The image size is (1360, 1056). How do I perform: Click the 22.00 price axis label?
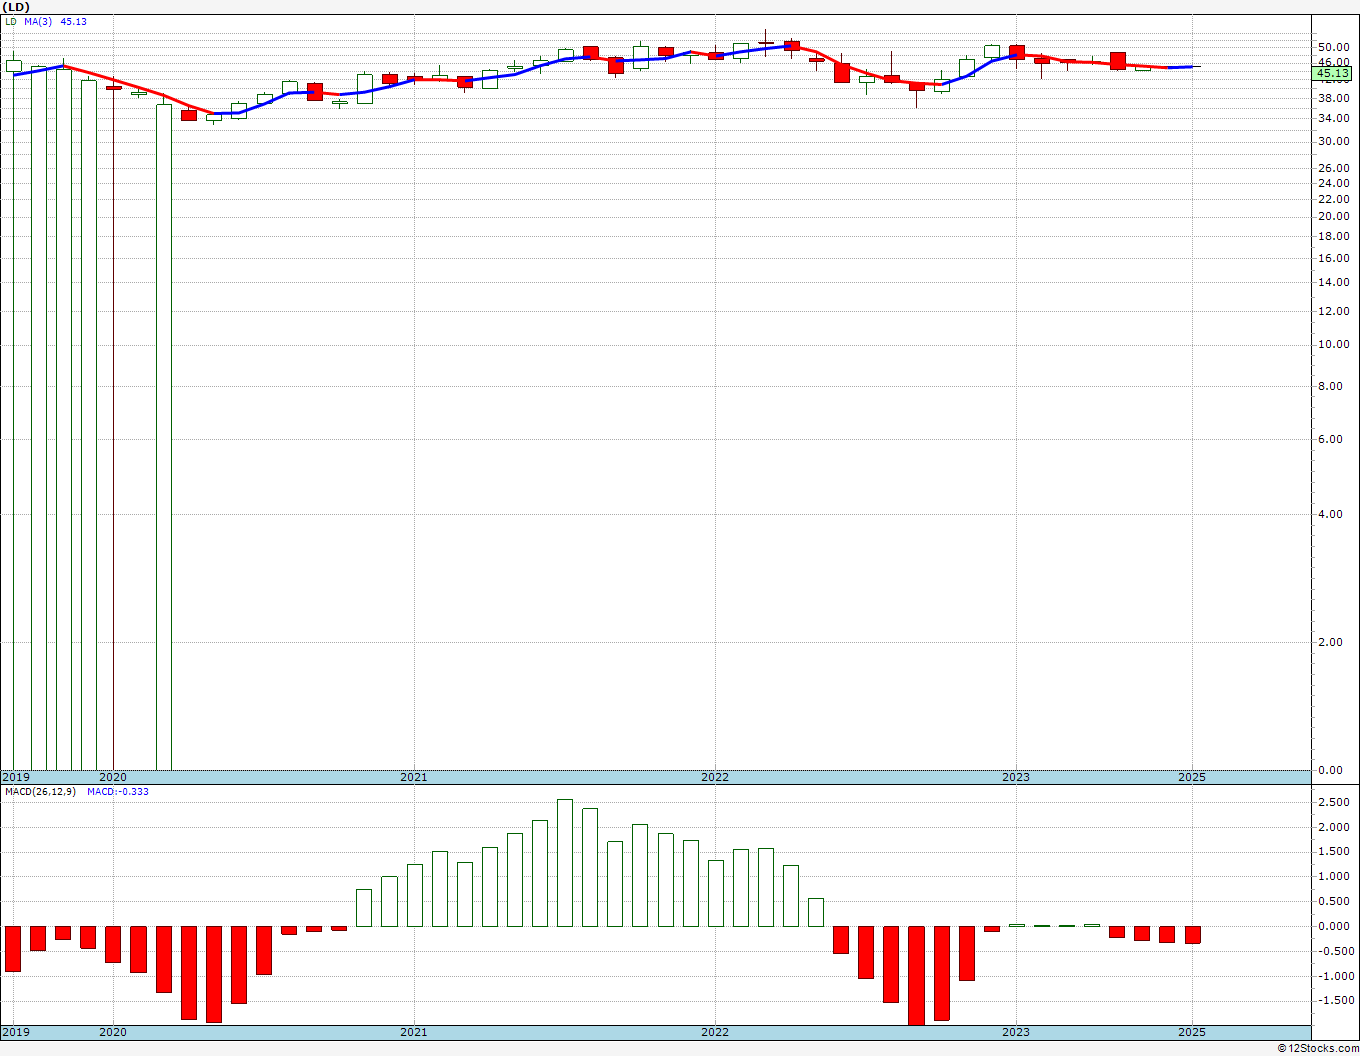[x=1334, y=199]
